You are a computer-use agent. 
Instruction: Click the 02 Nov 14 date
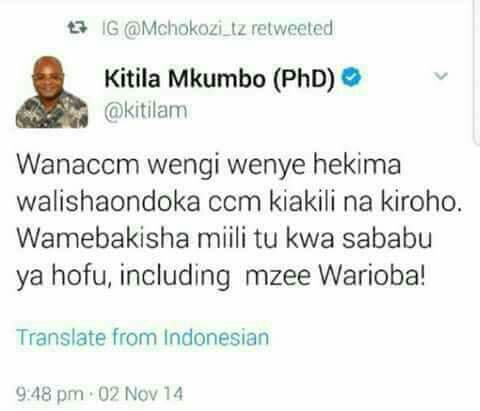(141, 394)
